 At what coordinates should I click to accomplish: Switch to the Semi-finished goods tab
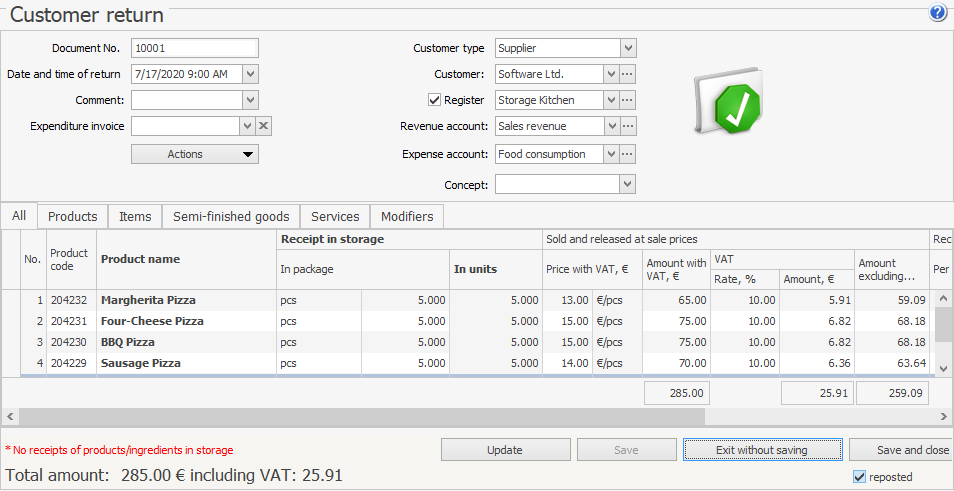(x=231, y=217)
